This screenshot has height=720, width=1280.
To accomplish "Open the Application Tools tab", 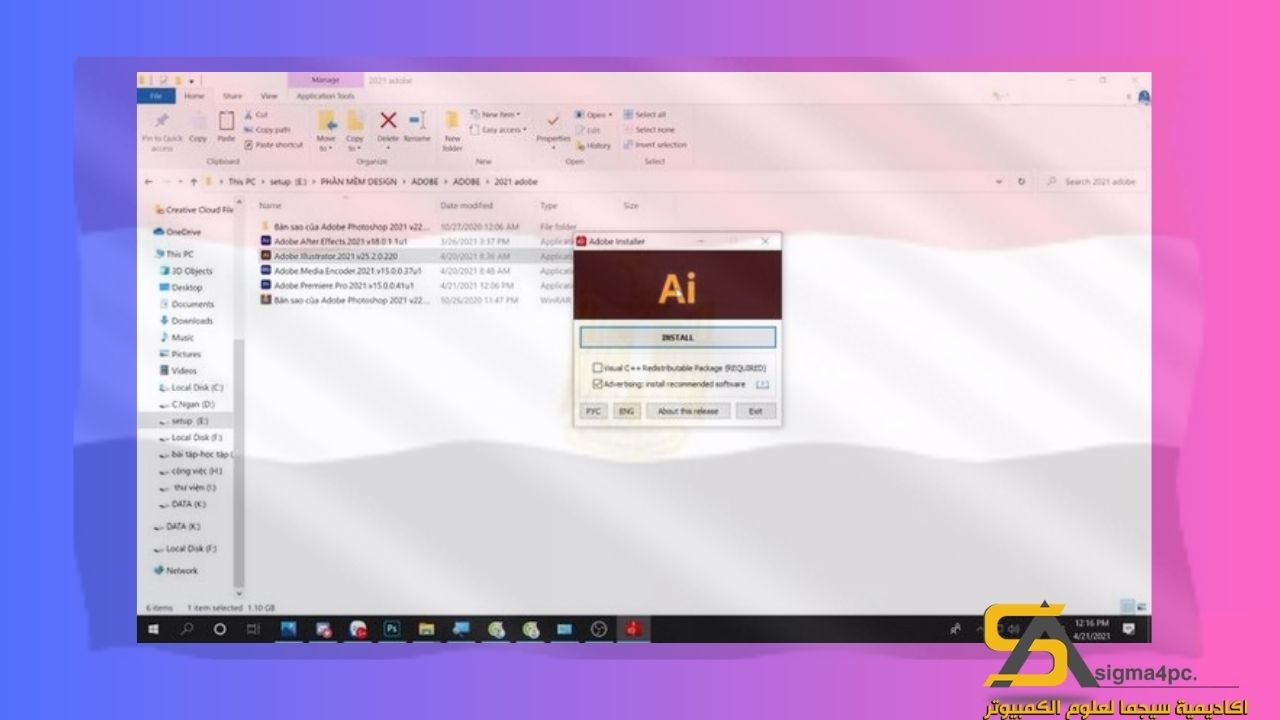I will (326, 96).
